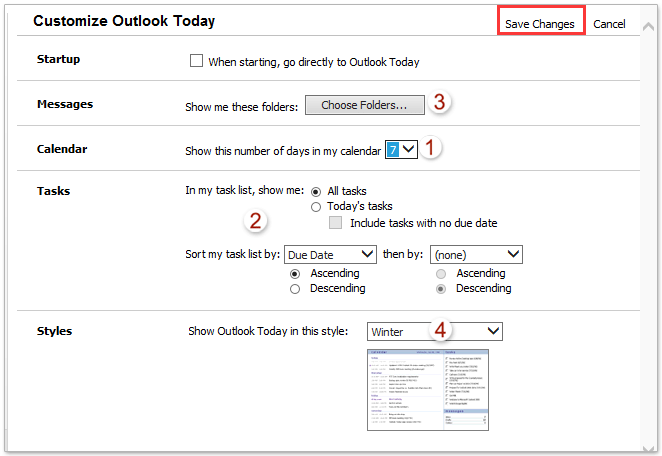The image size is (662, 456).
Task: Open the calendar days number dropdown
Action: [401, 149]
